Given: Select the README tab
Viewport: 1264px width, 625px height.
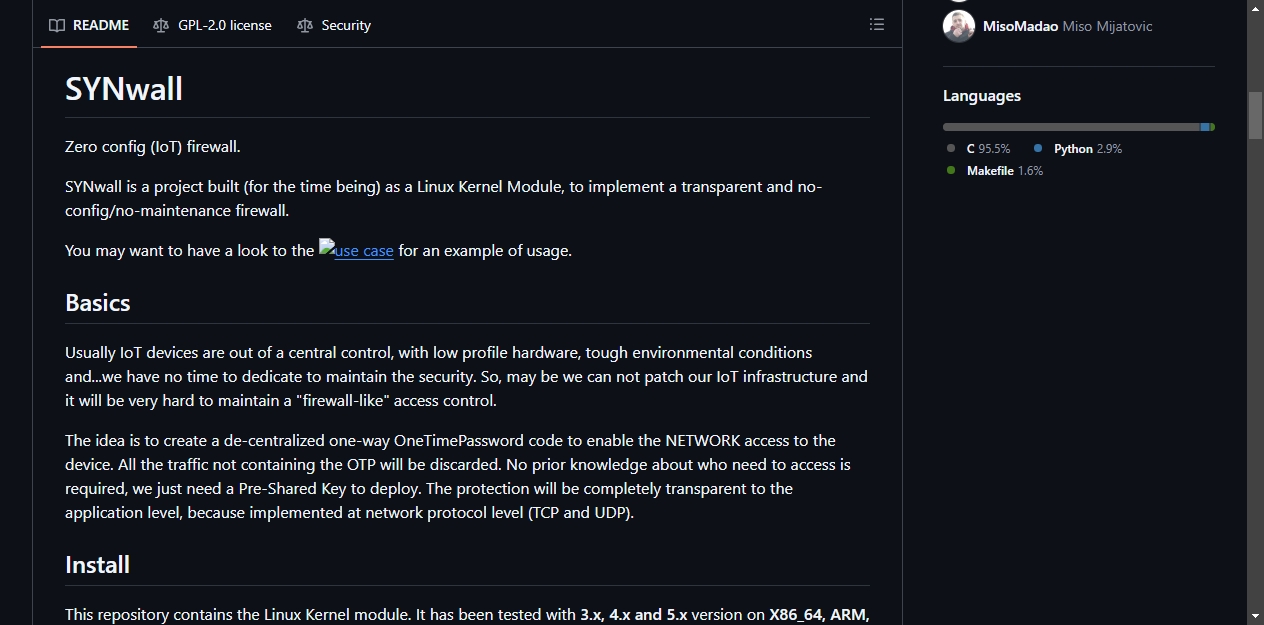Looking at the screenshot, I should (89, 25).
